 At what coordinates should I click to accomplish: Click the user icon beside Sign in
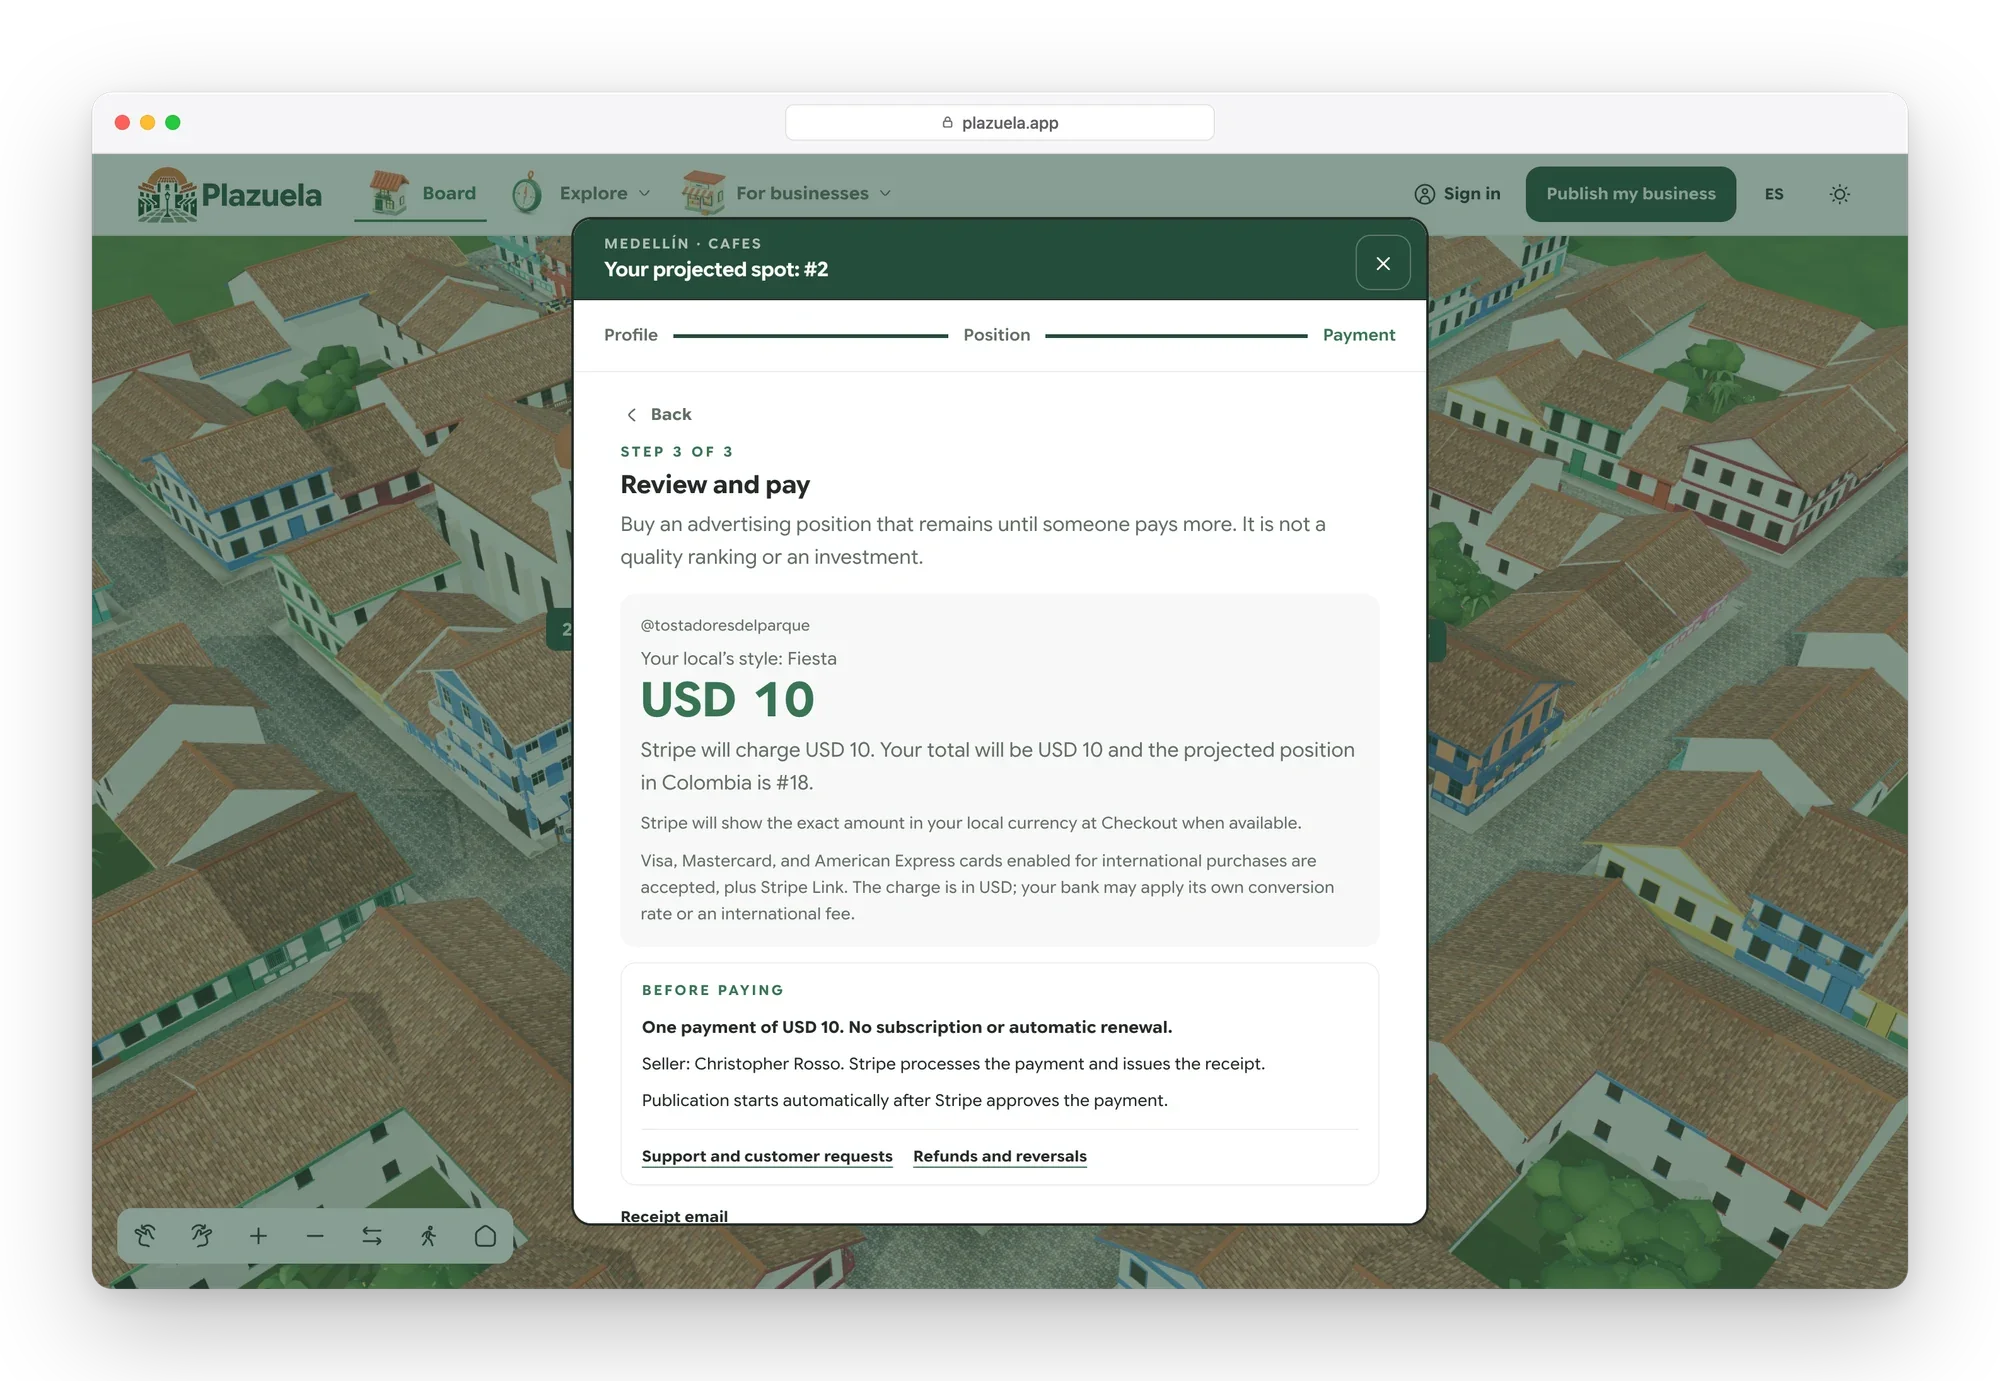[x=1424, y=194]
